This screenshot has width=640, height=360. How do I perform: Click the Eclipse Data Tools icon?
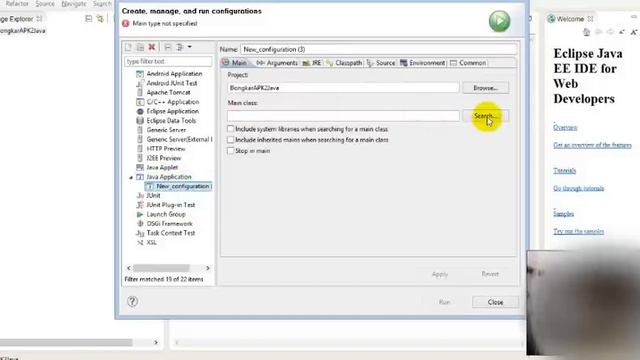point(140,121)
